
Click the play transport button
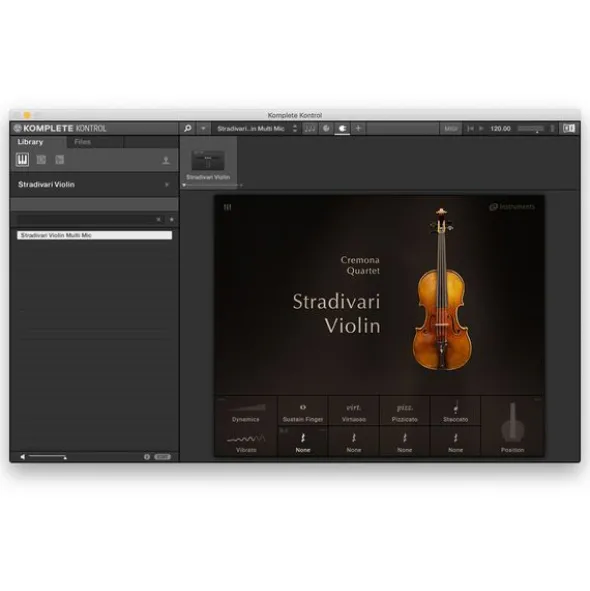click(481, 129)
